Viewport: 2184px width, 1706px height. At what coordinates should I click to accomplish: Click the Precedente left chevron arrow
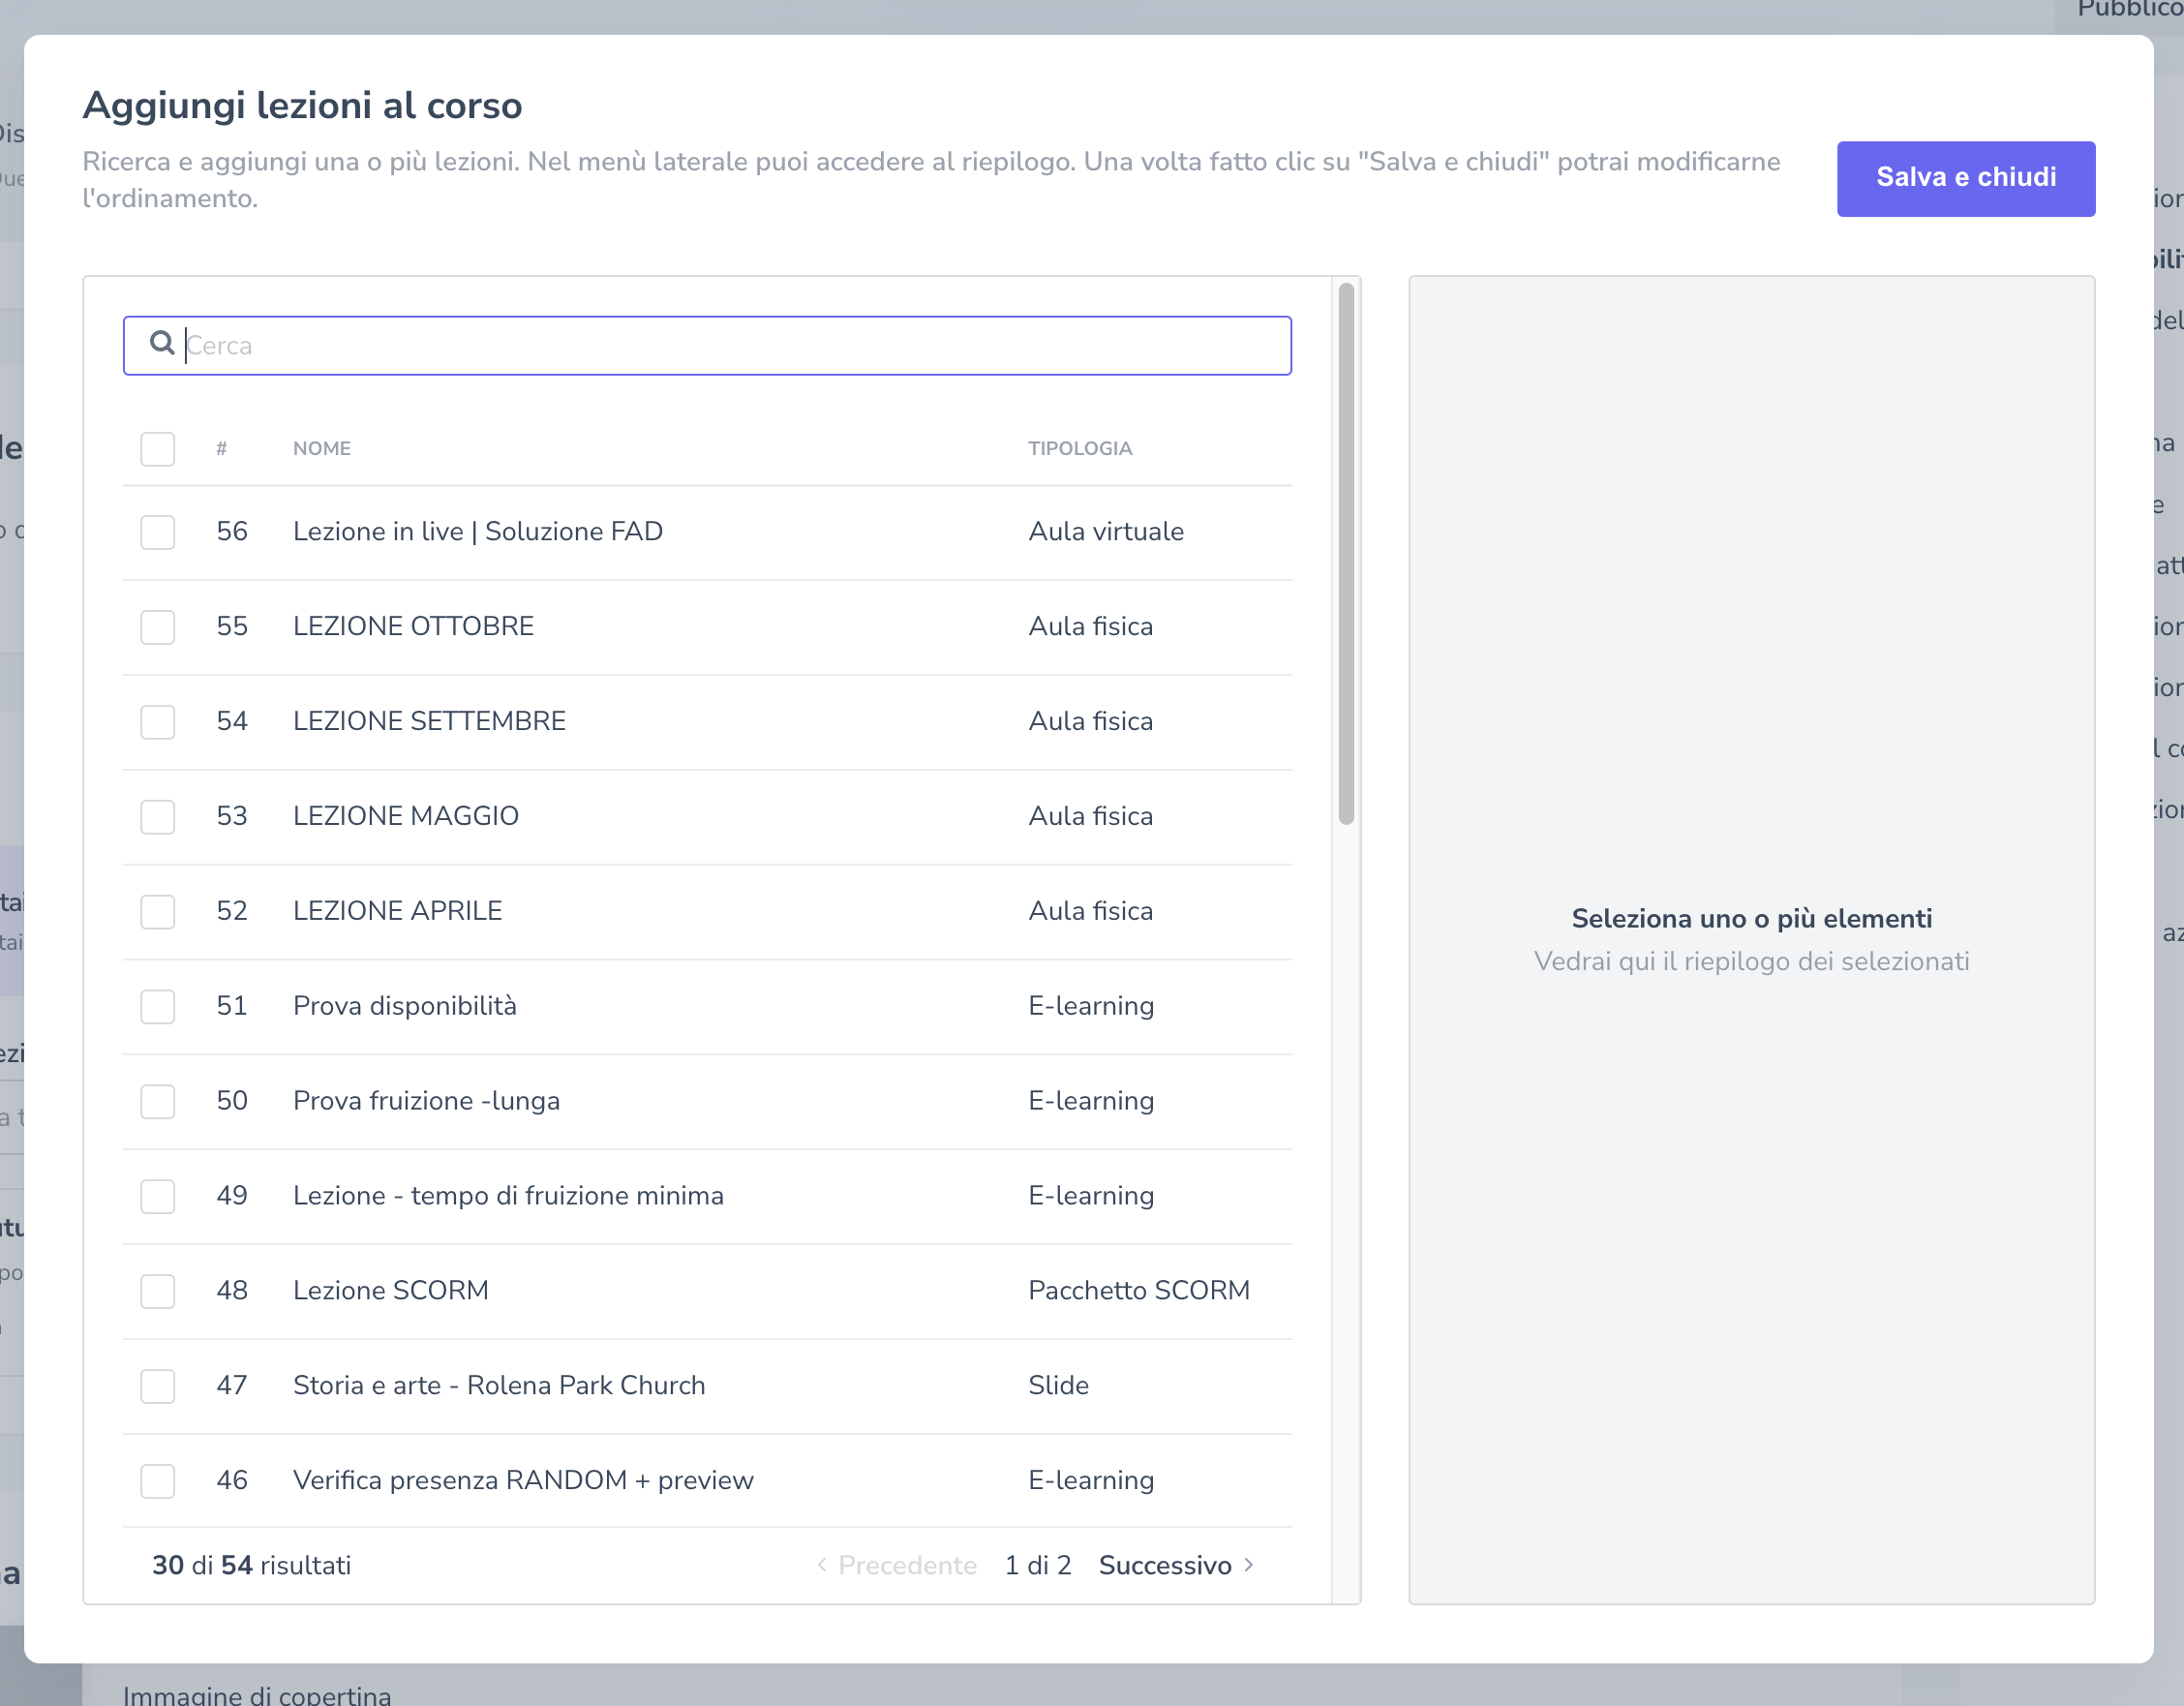(822, 1564)
